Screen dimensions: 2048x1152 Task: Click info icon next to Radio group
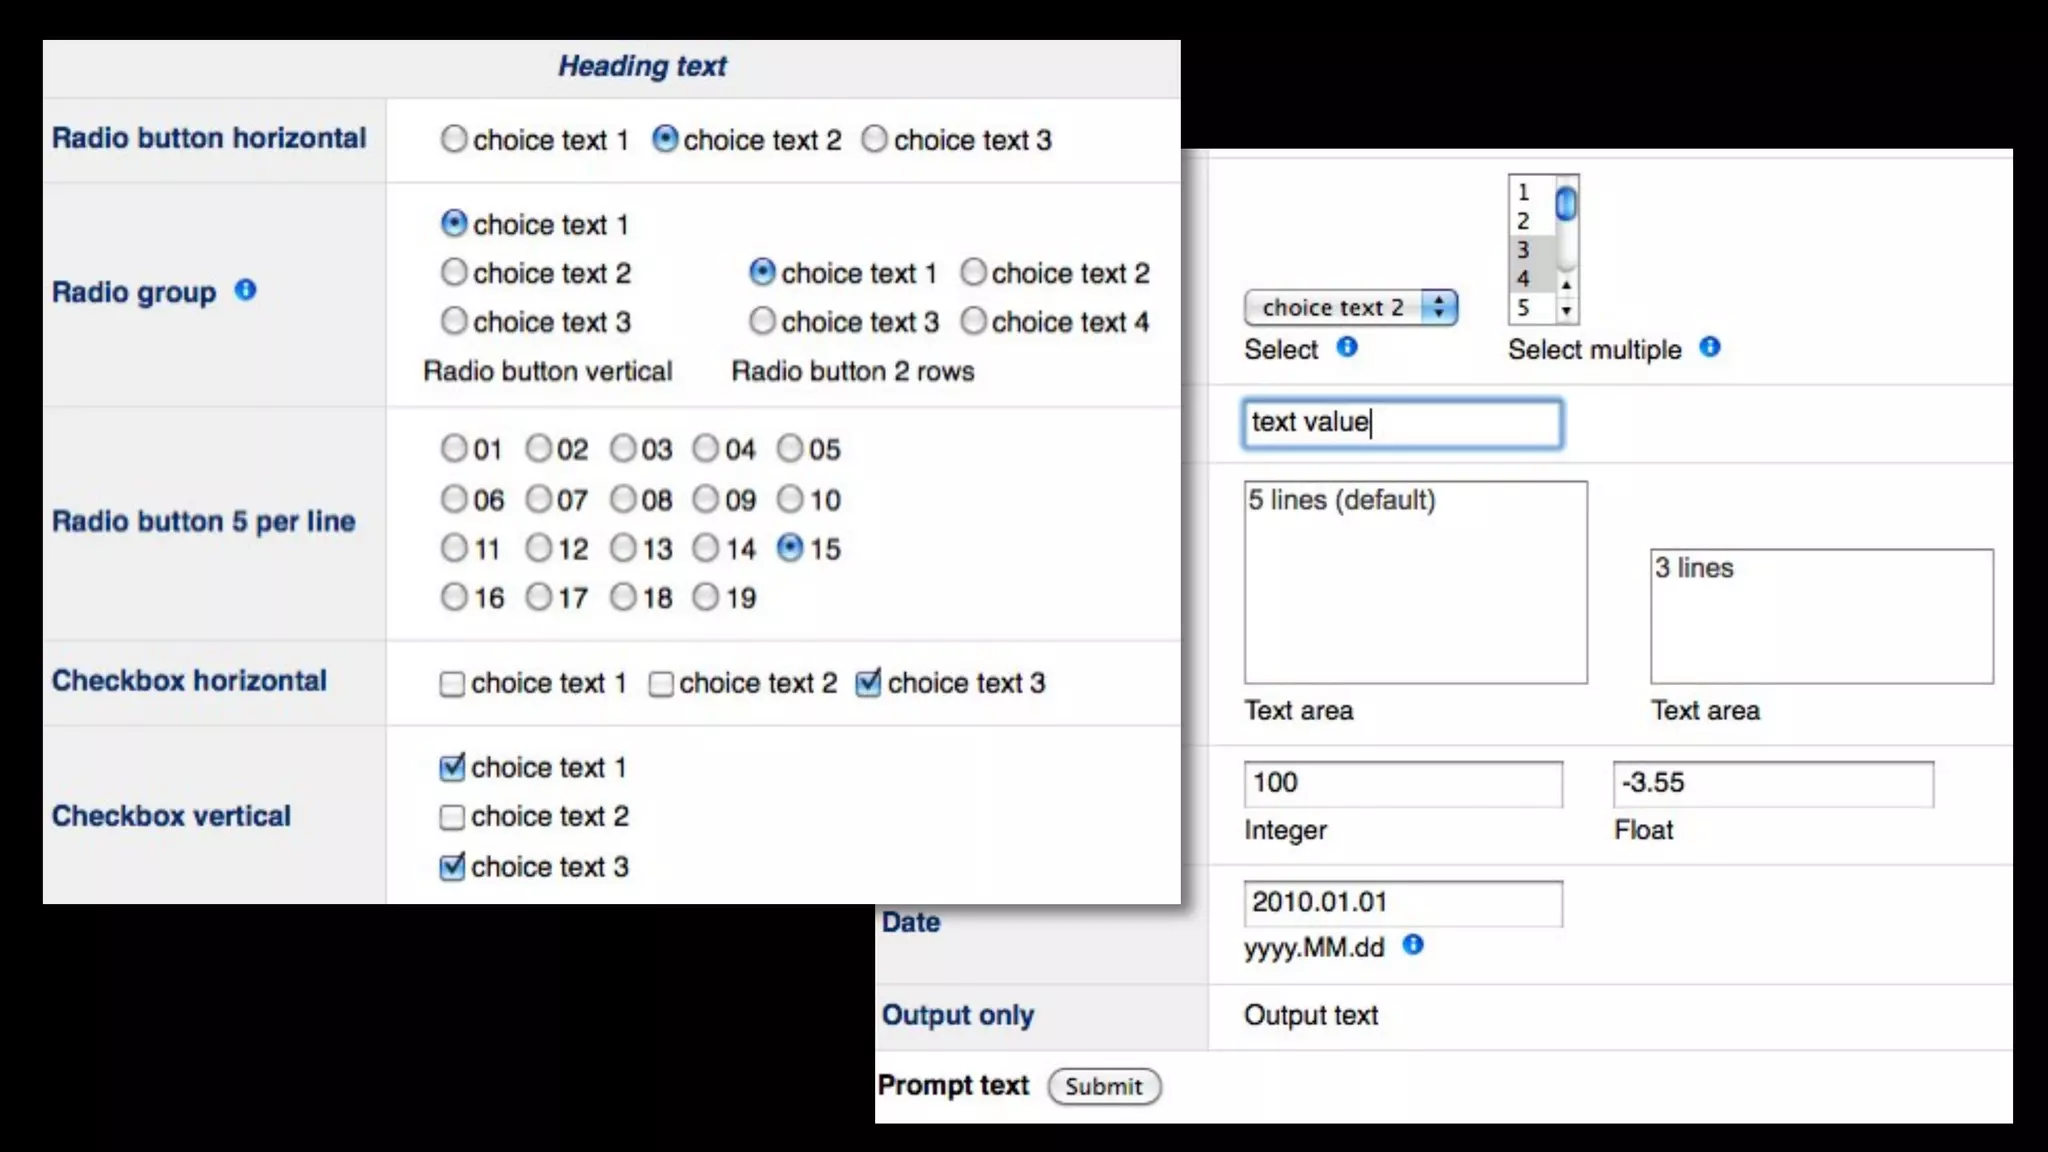click(245, 290)
